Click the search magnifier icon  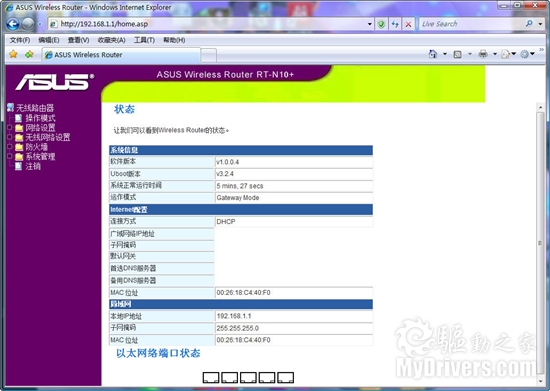click(529, 23)
